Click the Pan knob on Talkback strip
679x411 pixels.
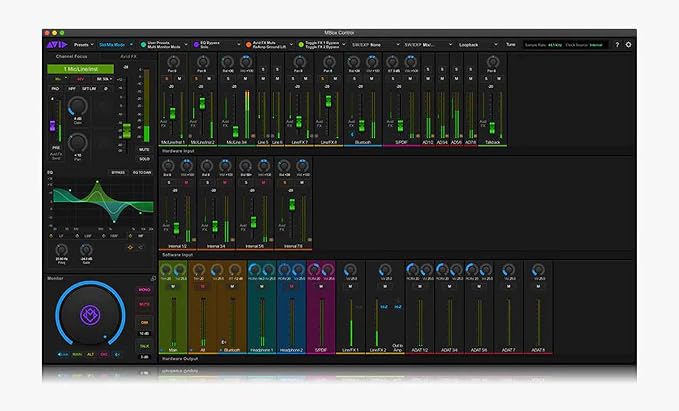pyautogui.click(x=492, y=62)
